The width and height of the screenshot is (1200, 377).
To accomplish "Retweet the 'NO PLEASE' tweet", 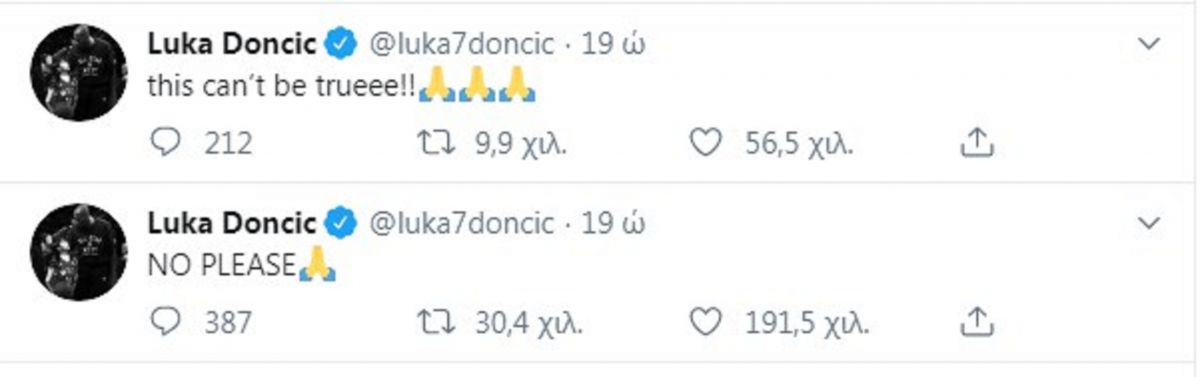I will [x=436, y=322].
